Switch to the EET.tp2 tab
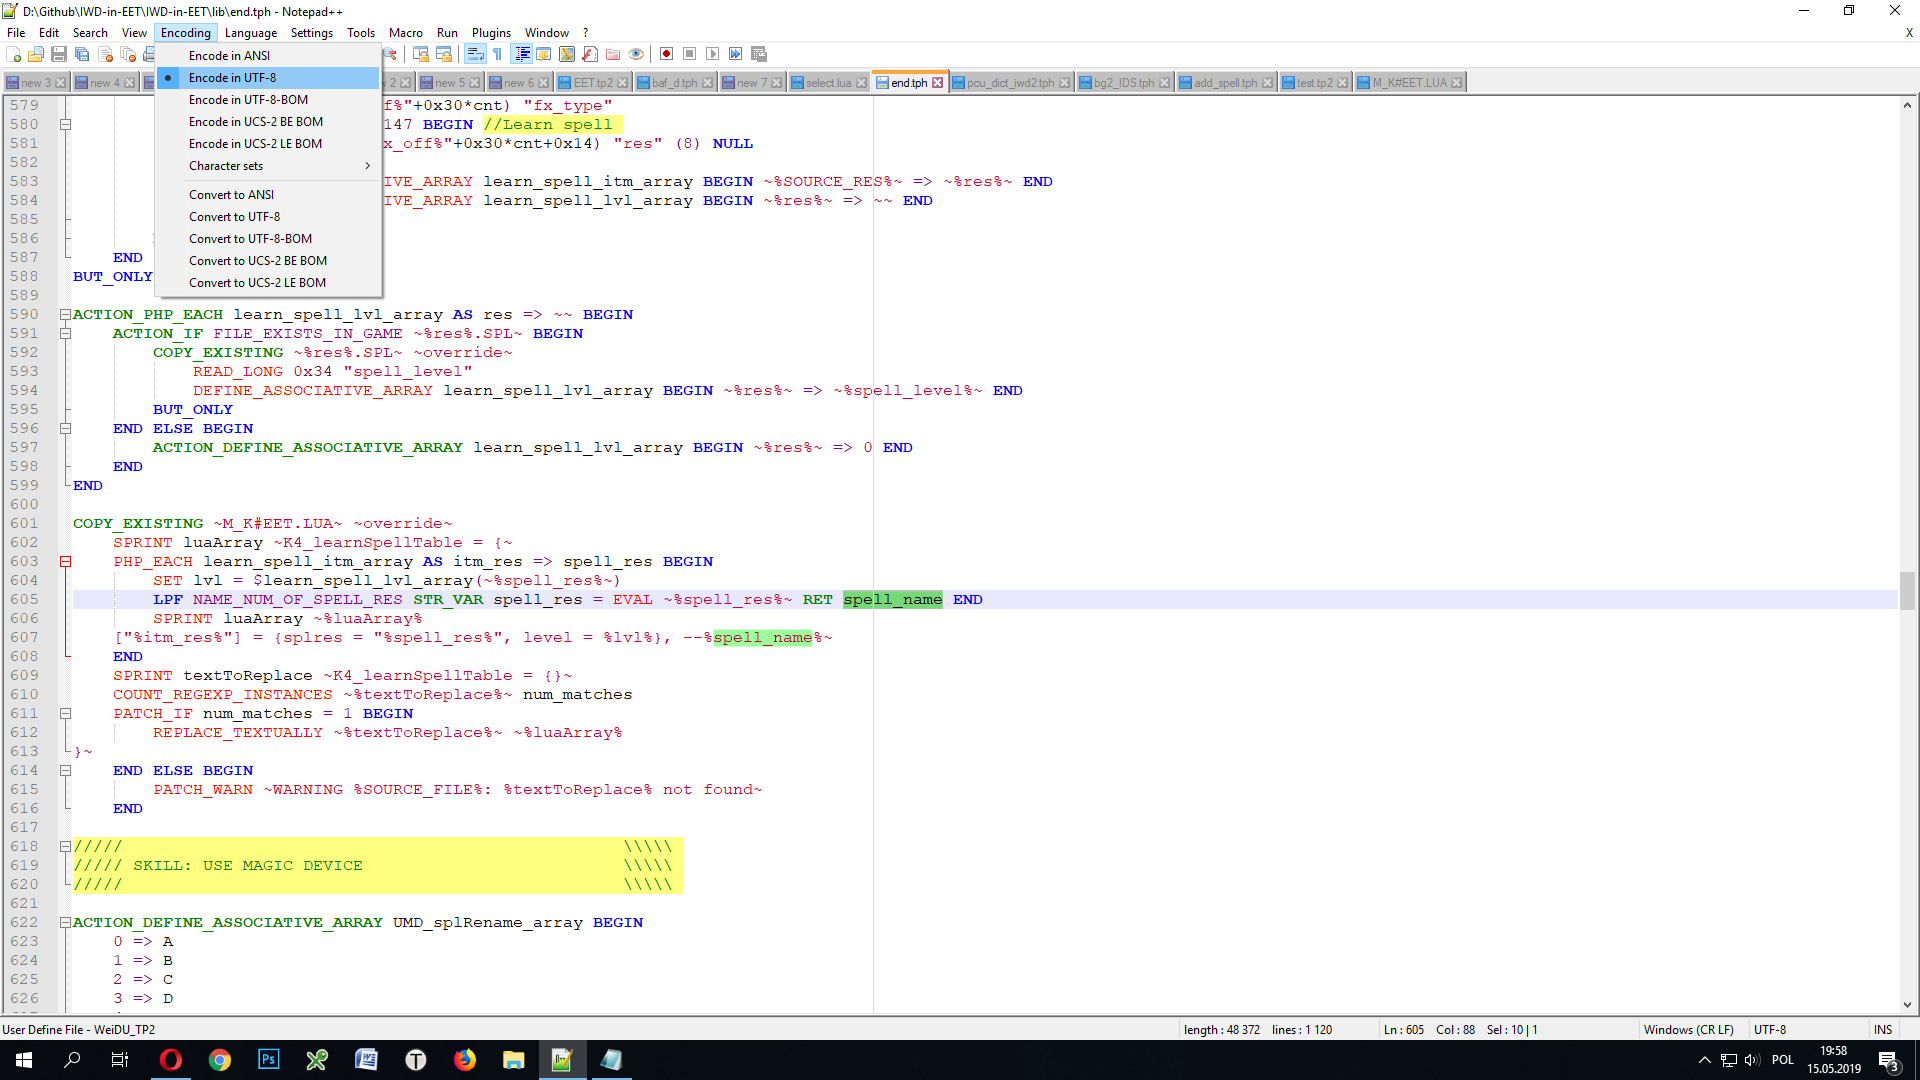1920x1080 pixels. [593, 83]
